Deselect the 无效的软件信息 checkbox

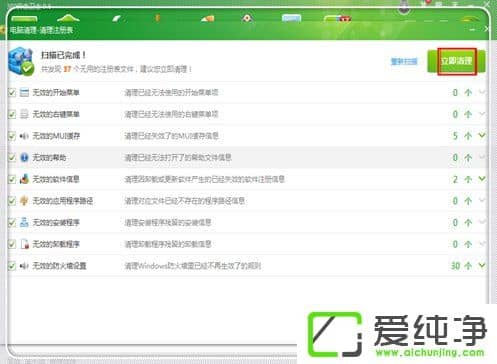[12, 179]
